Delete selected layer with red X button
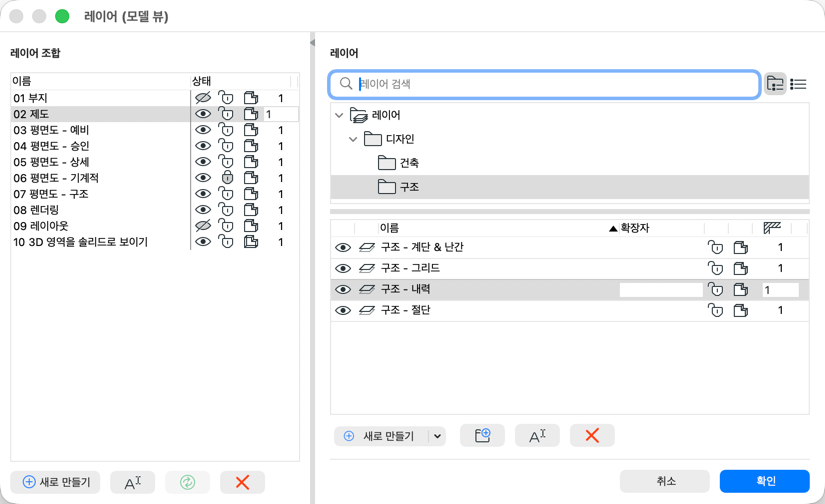 tap(592, 436)
